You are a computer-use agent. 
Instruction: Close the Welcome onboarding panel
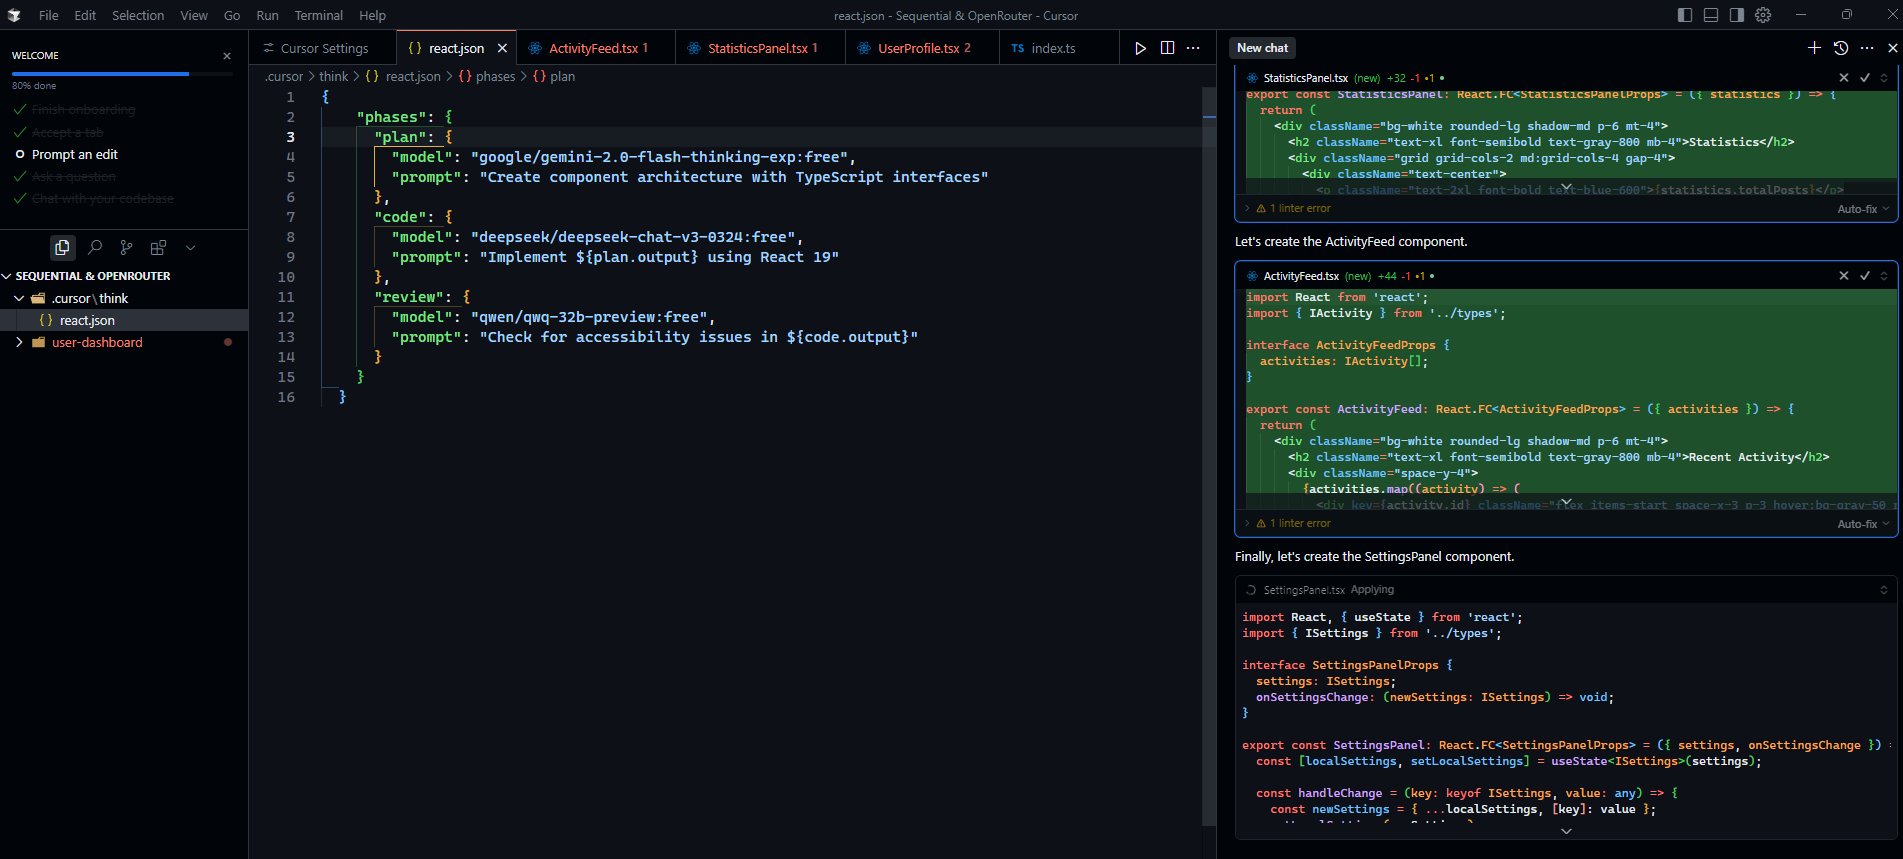(227, 56)
